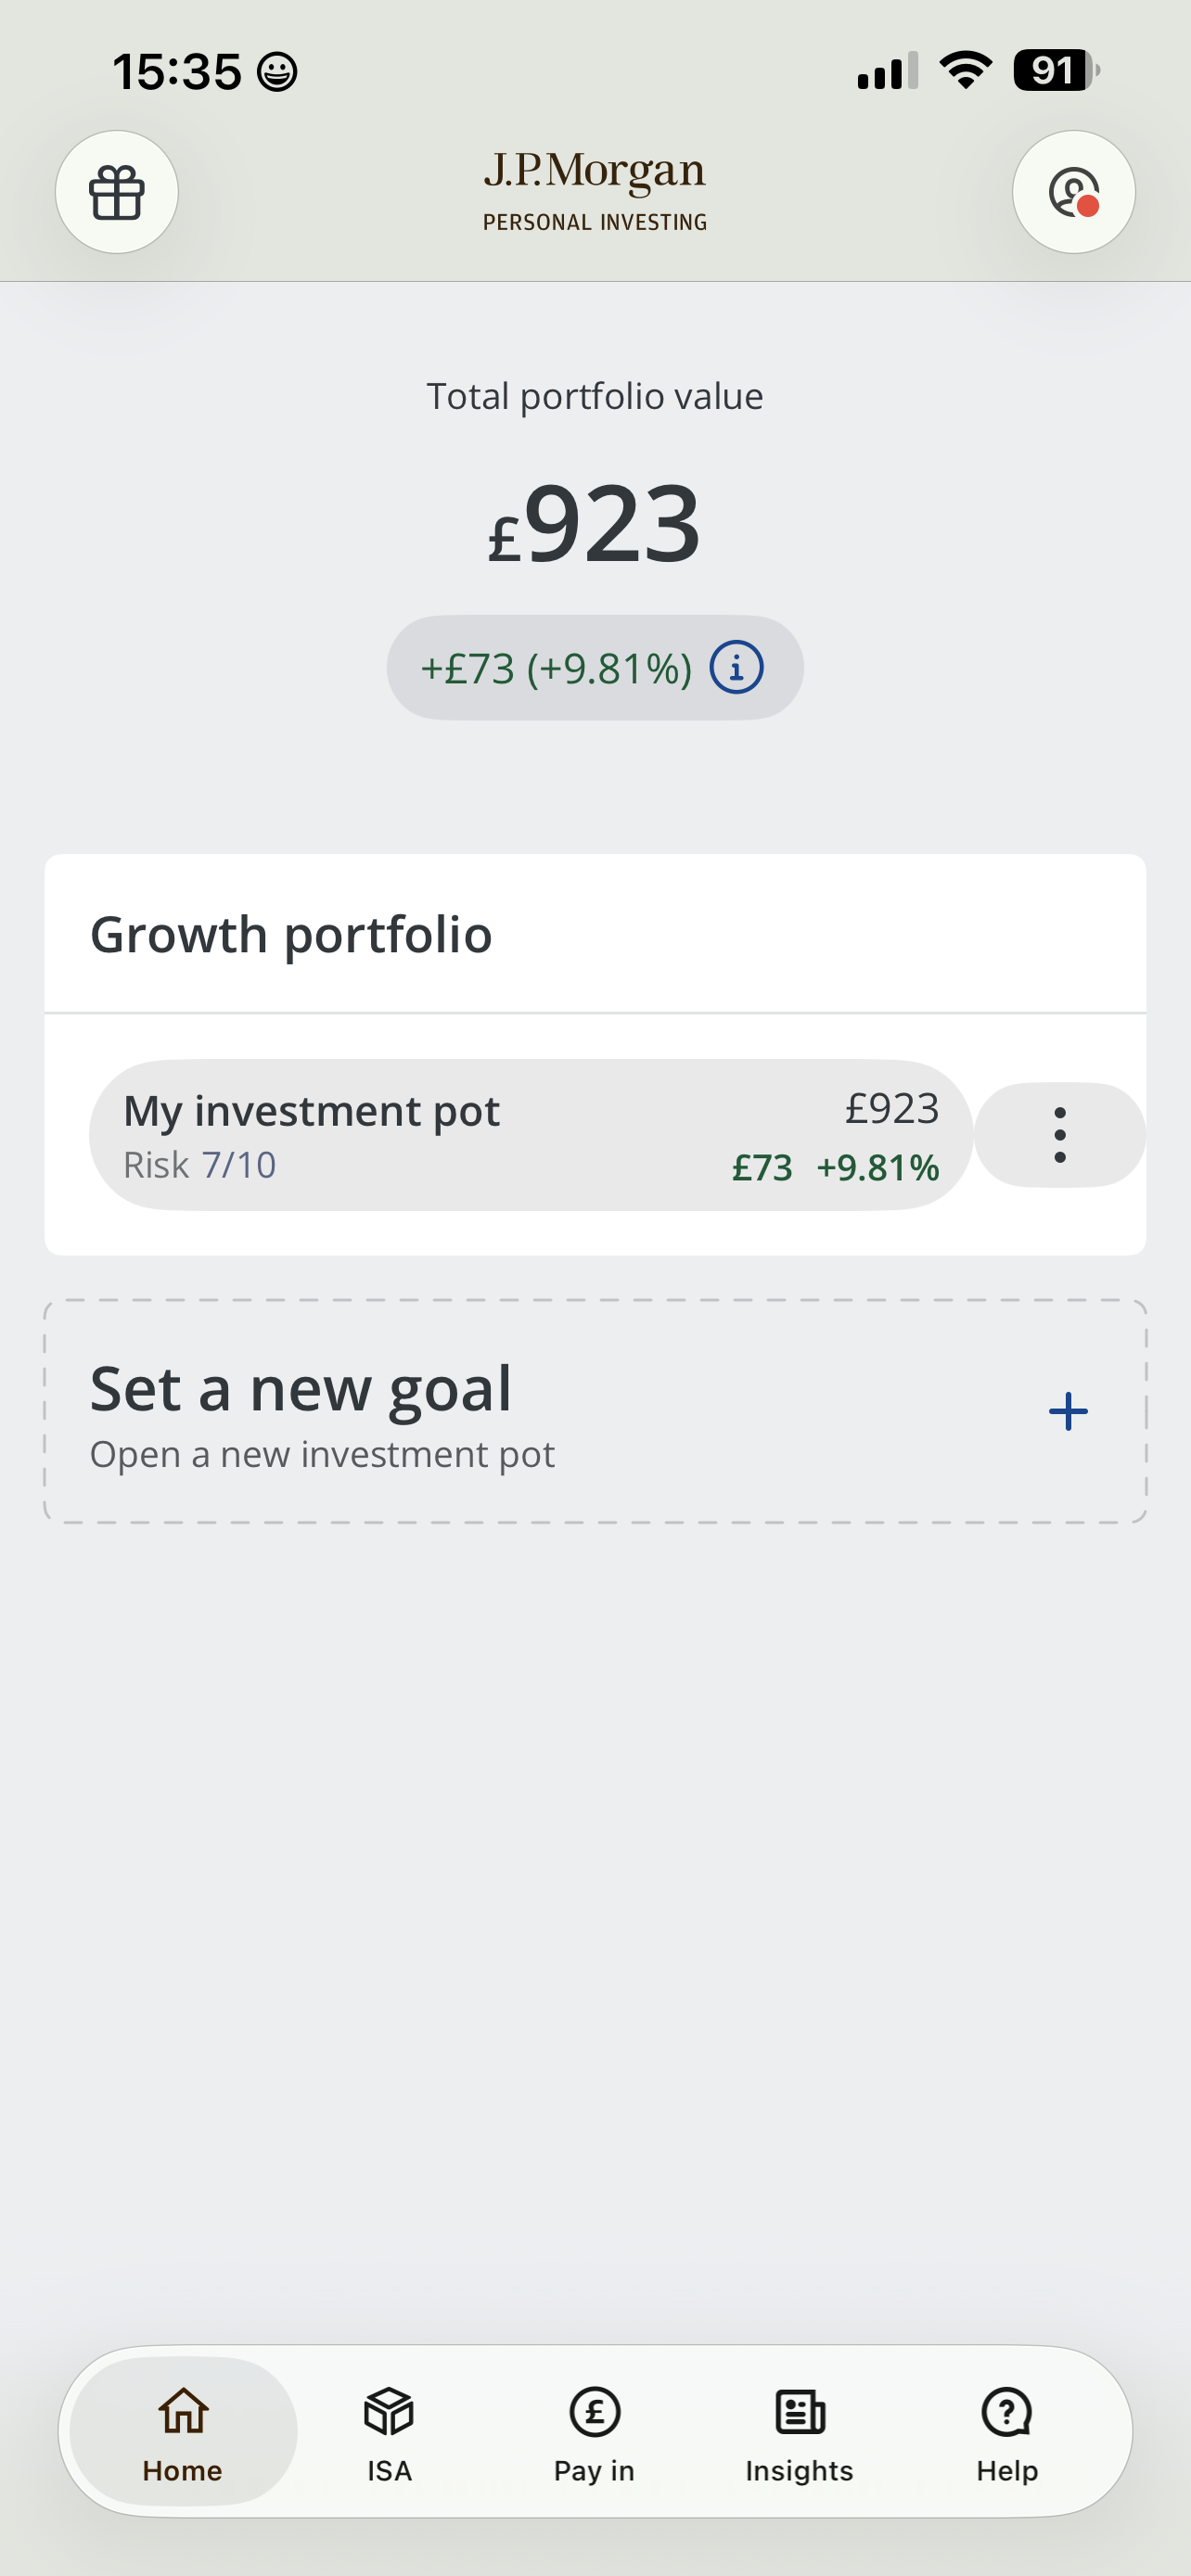Tap the plus icon for new goal

1068,1412
